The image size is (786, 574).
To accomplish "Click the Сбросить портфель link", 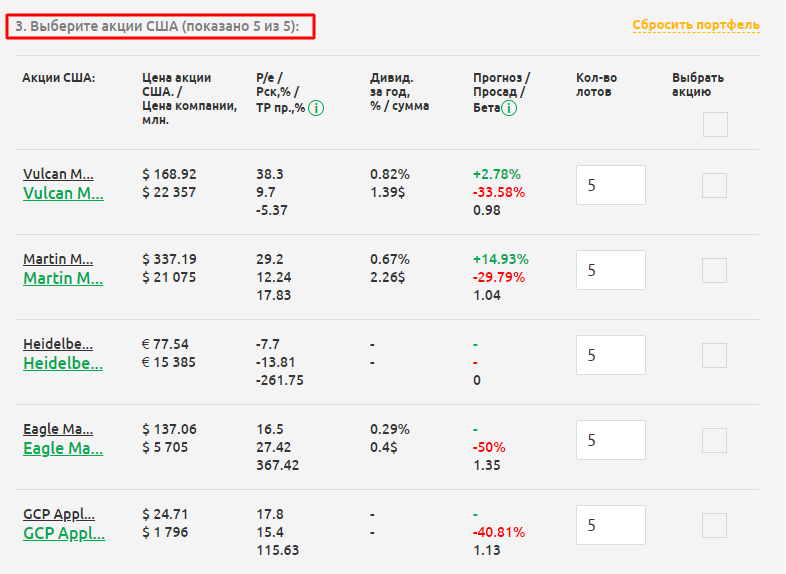I will [x=696, y=25].
